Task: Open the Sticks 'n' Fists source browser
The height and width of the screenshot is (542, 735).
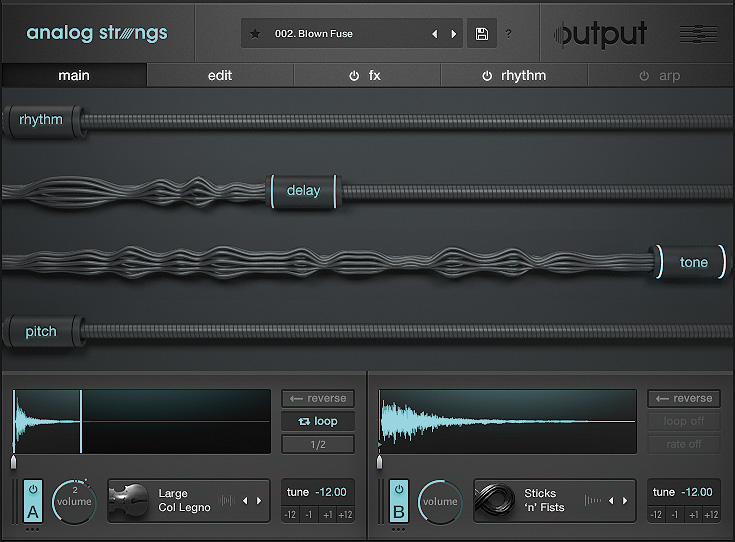Action: [x=555, y=501]
